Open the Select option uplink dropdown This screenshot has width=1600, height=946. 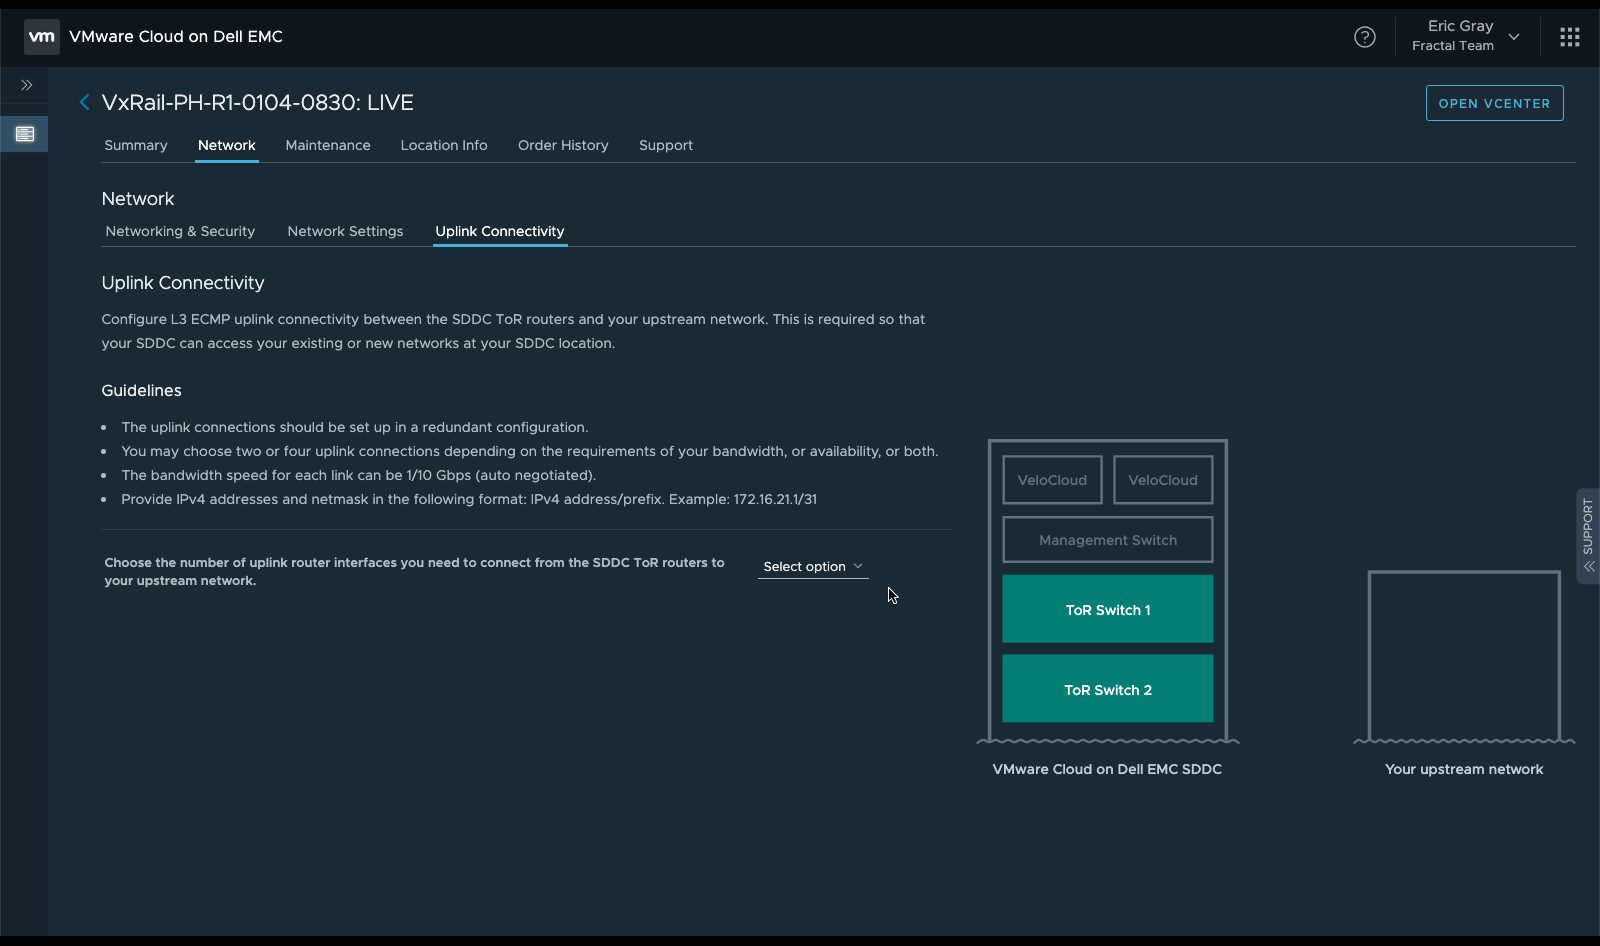coord(812,566)
